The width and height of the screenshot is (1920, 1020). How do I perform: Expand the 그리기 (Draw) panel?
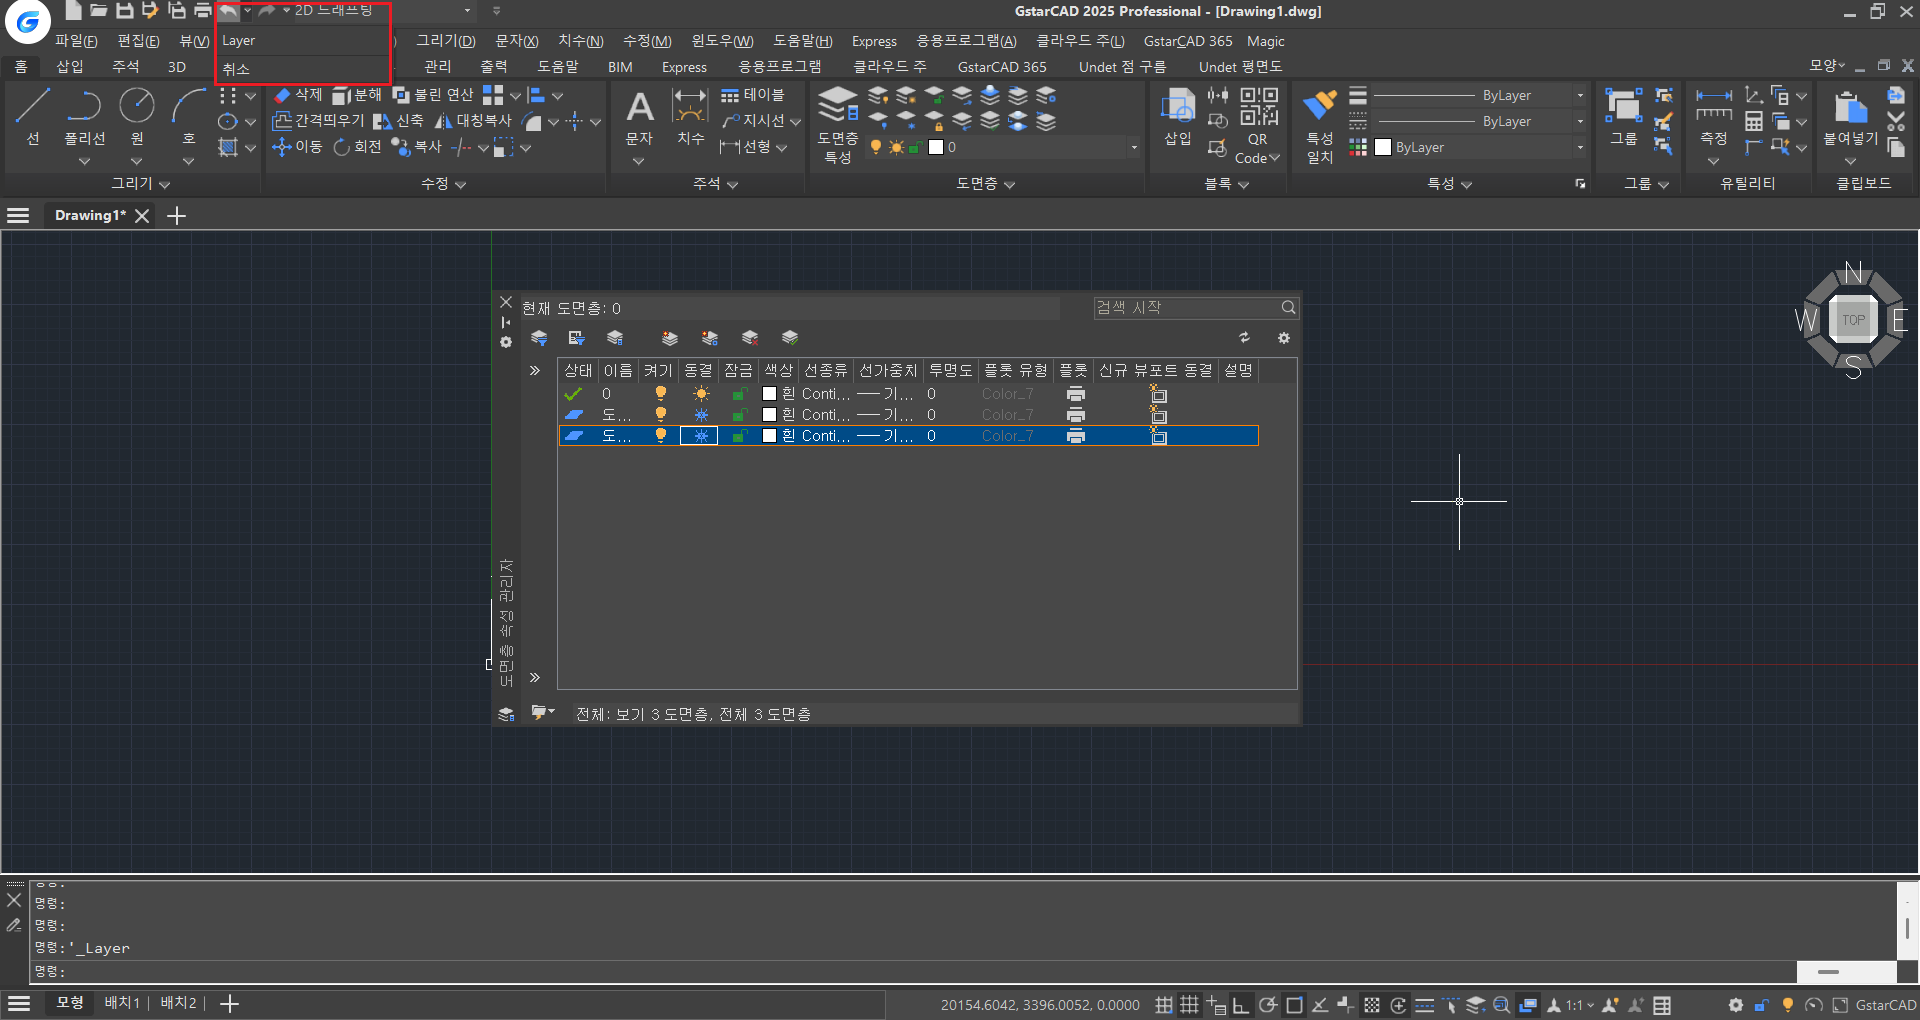pyautogui.click(x=140, y=184)
